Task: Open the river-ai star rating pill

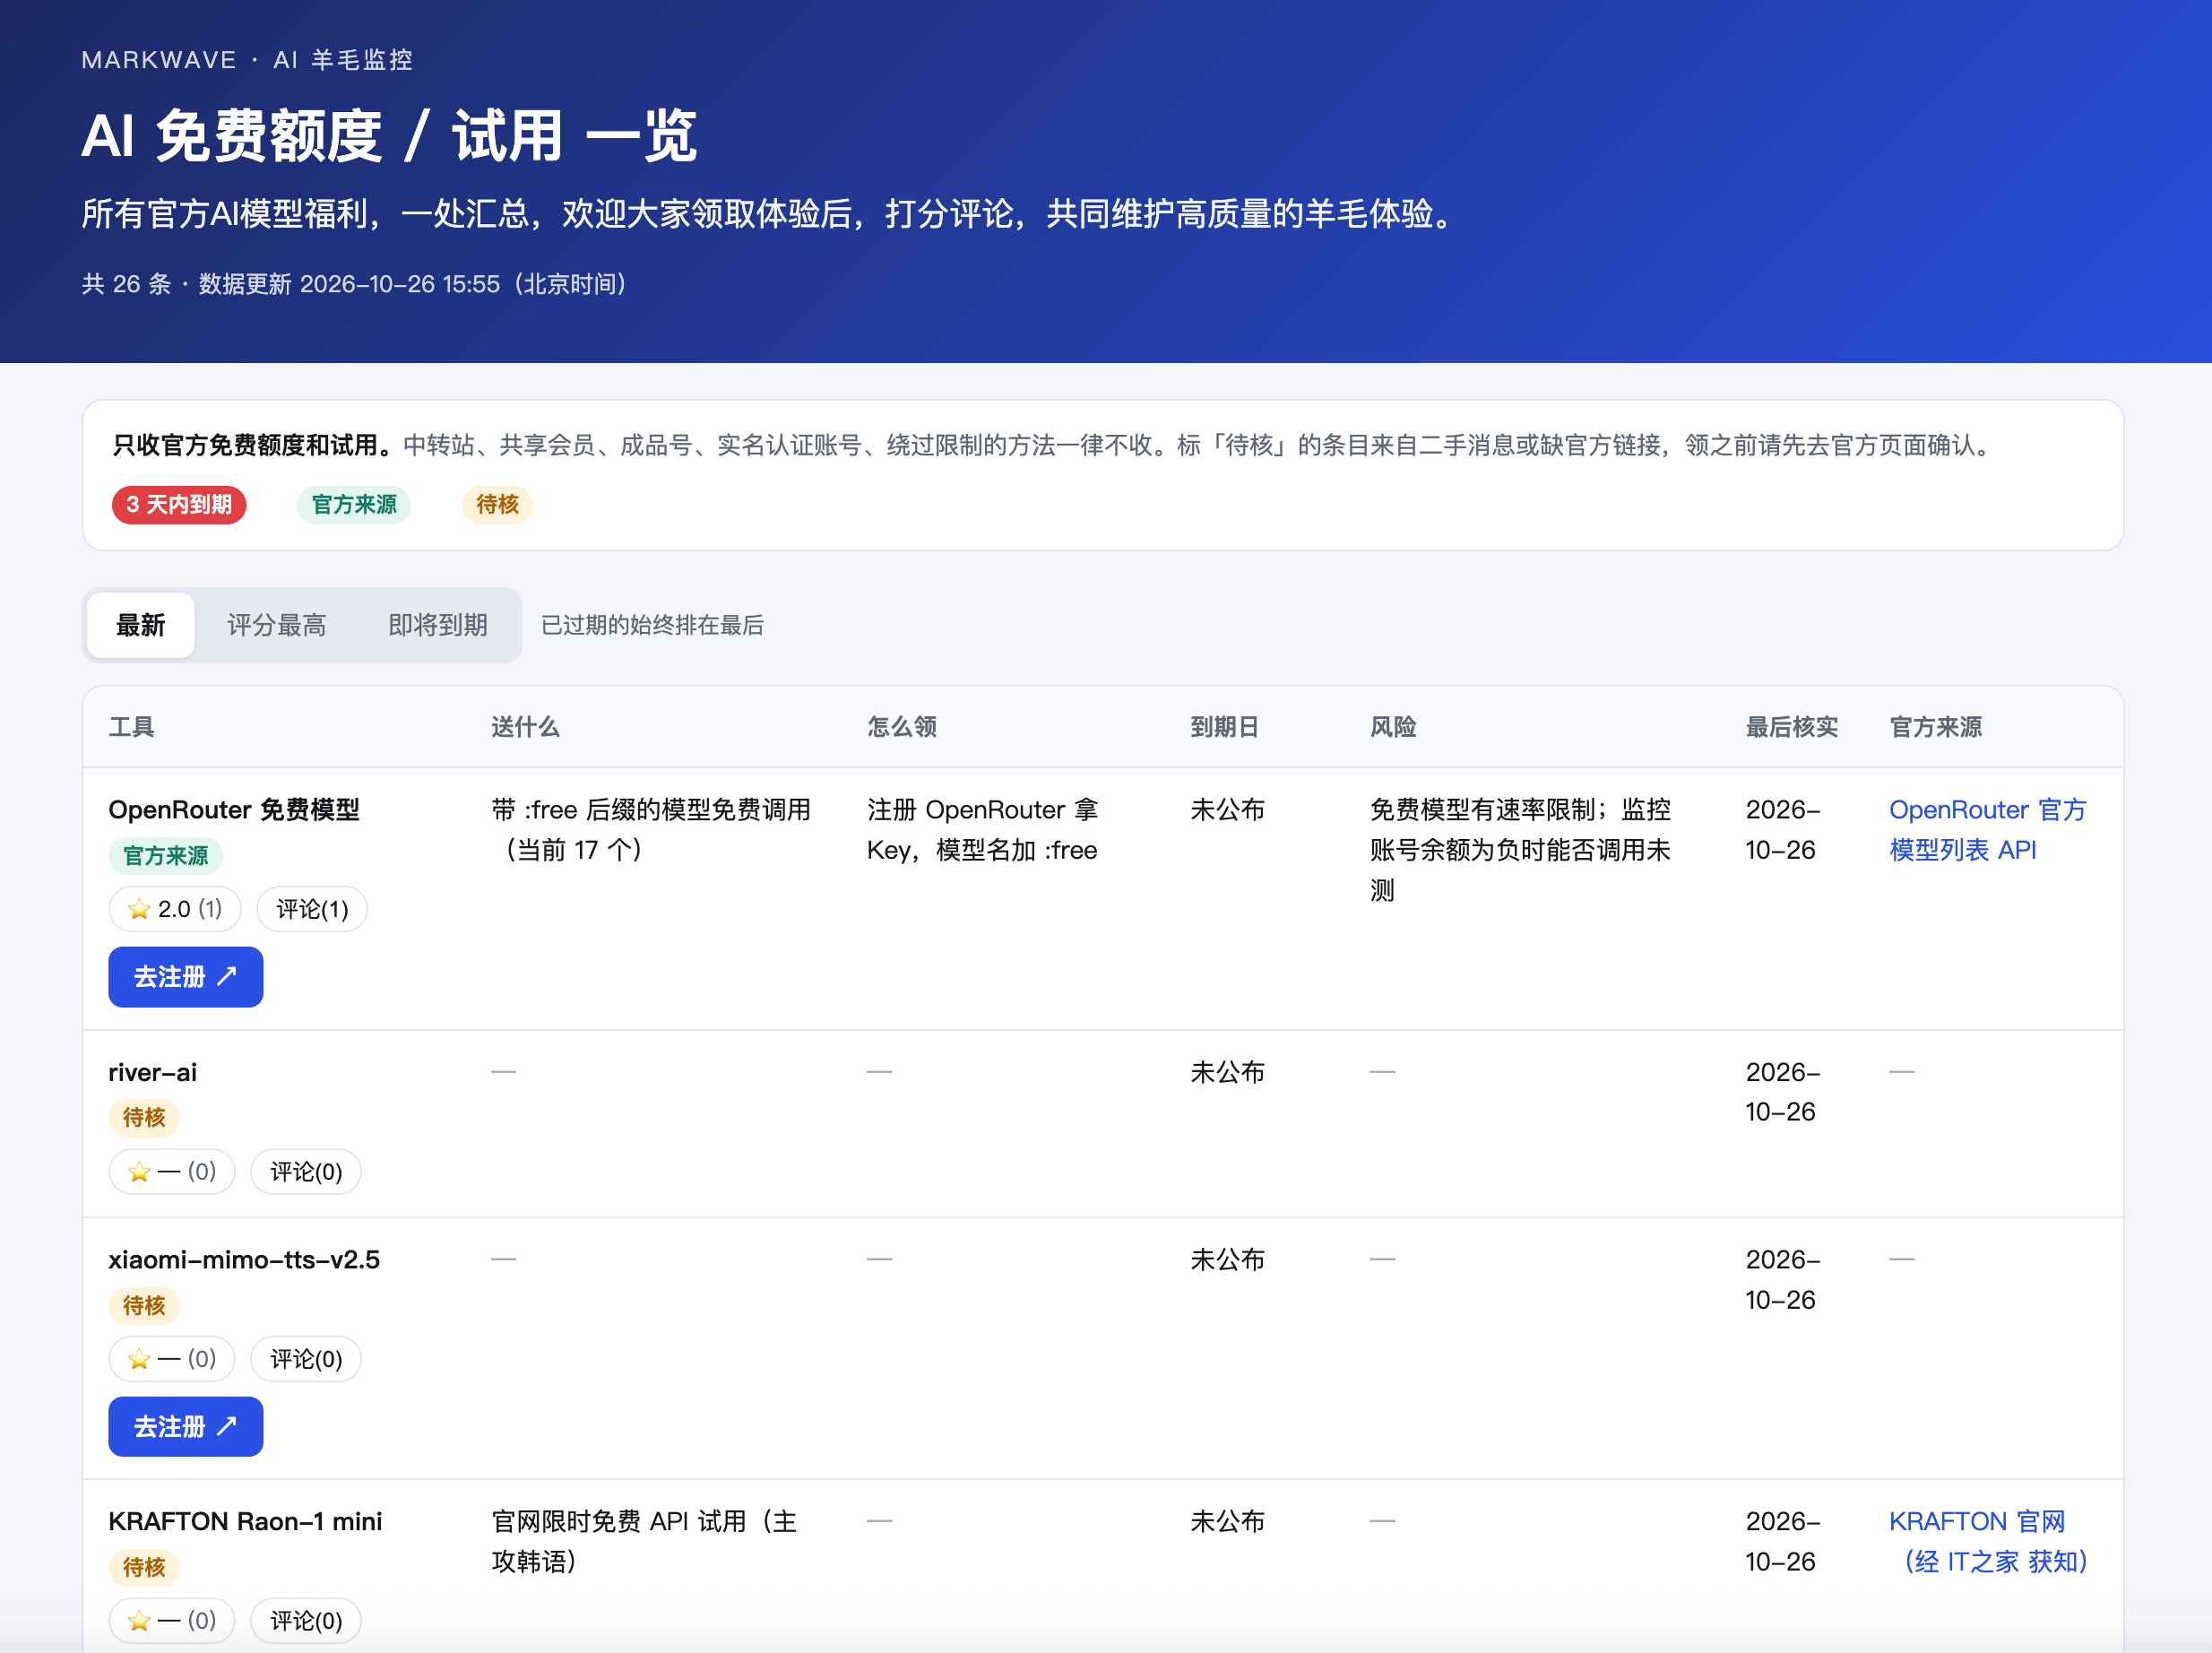Action: 172,1171
